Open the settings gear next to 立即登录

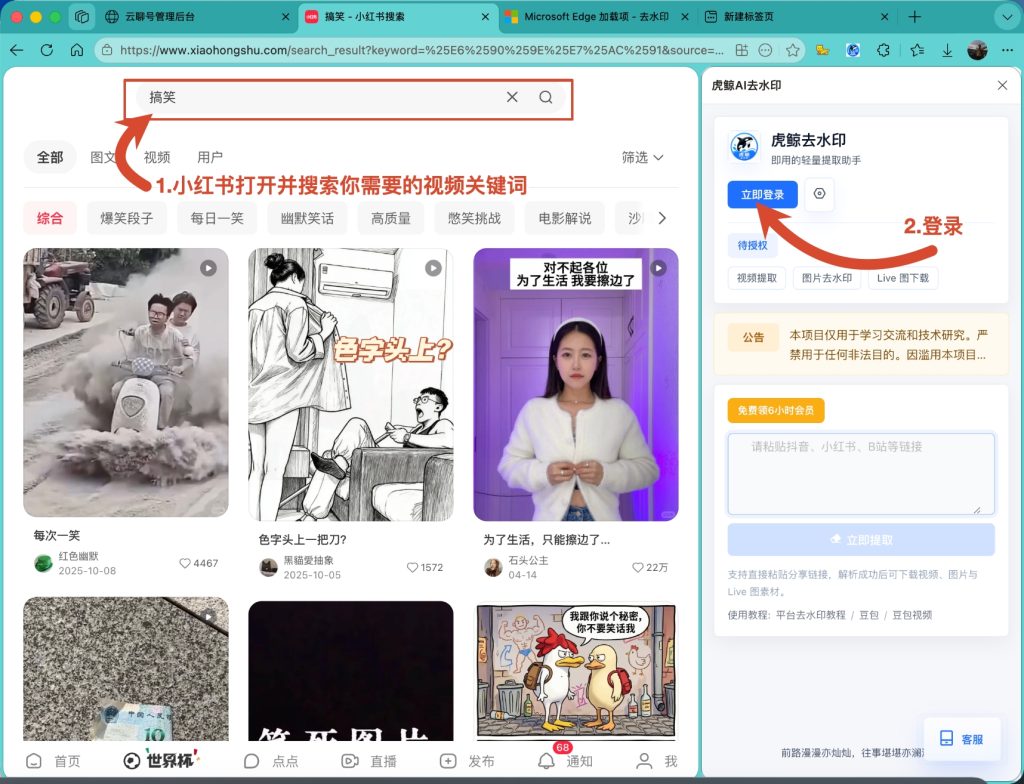pos(820,194)
